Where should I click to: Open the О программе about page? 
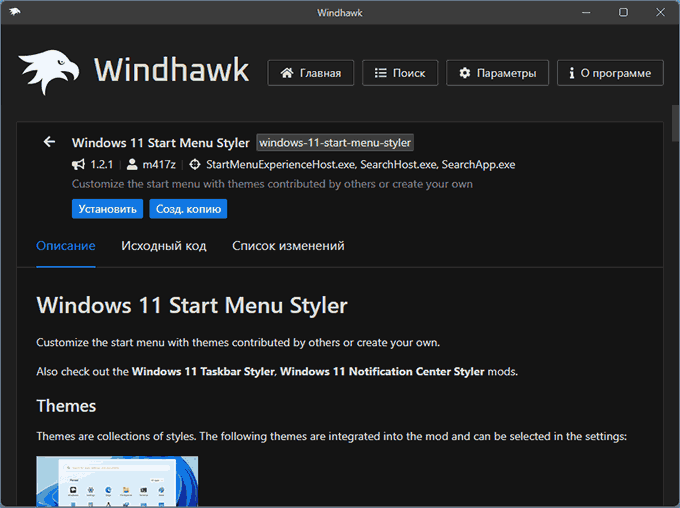coord(610,73)
